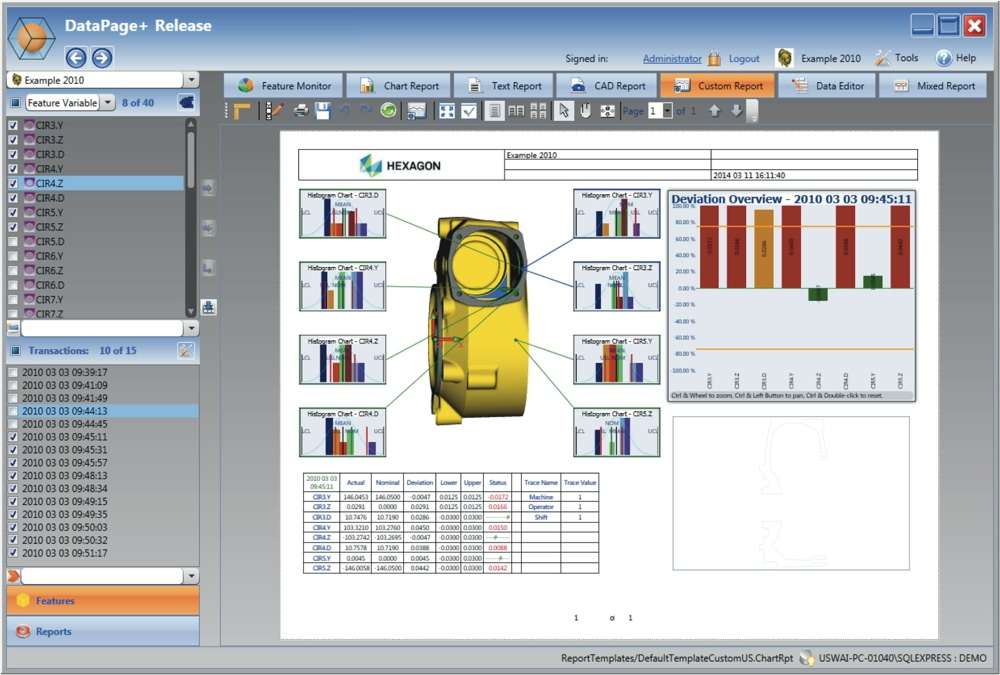Check the CIR5.D feature checkbox

coord(13,242)
